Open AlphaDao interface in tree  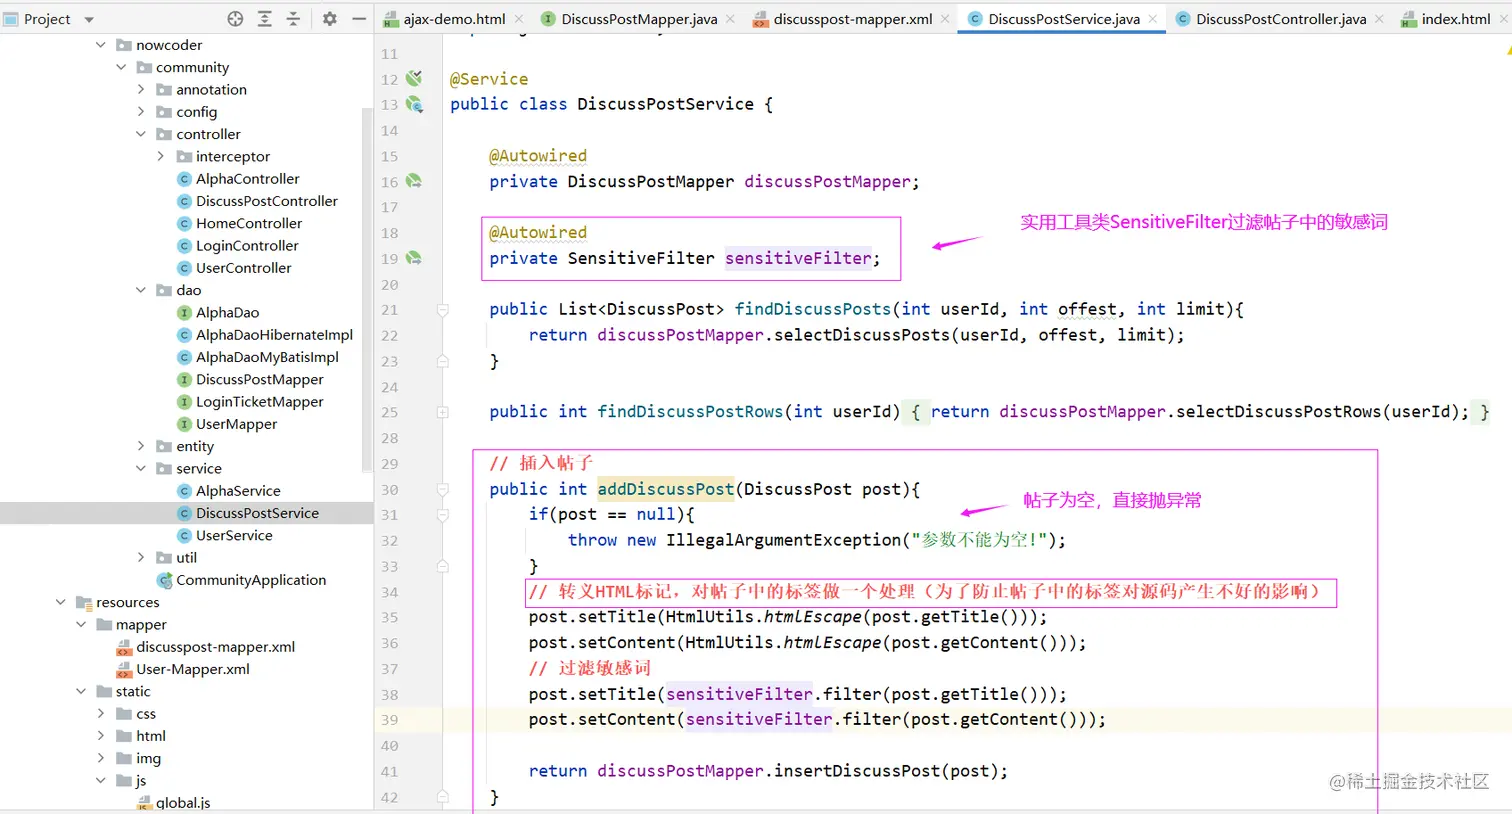pyautogui.click(x=227, y=312)
